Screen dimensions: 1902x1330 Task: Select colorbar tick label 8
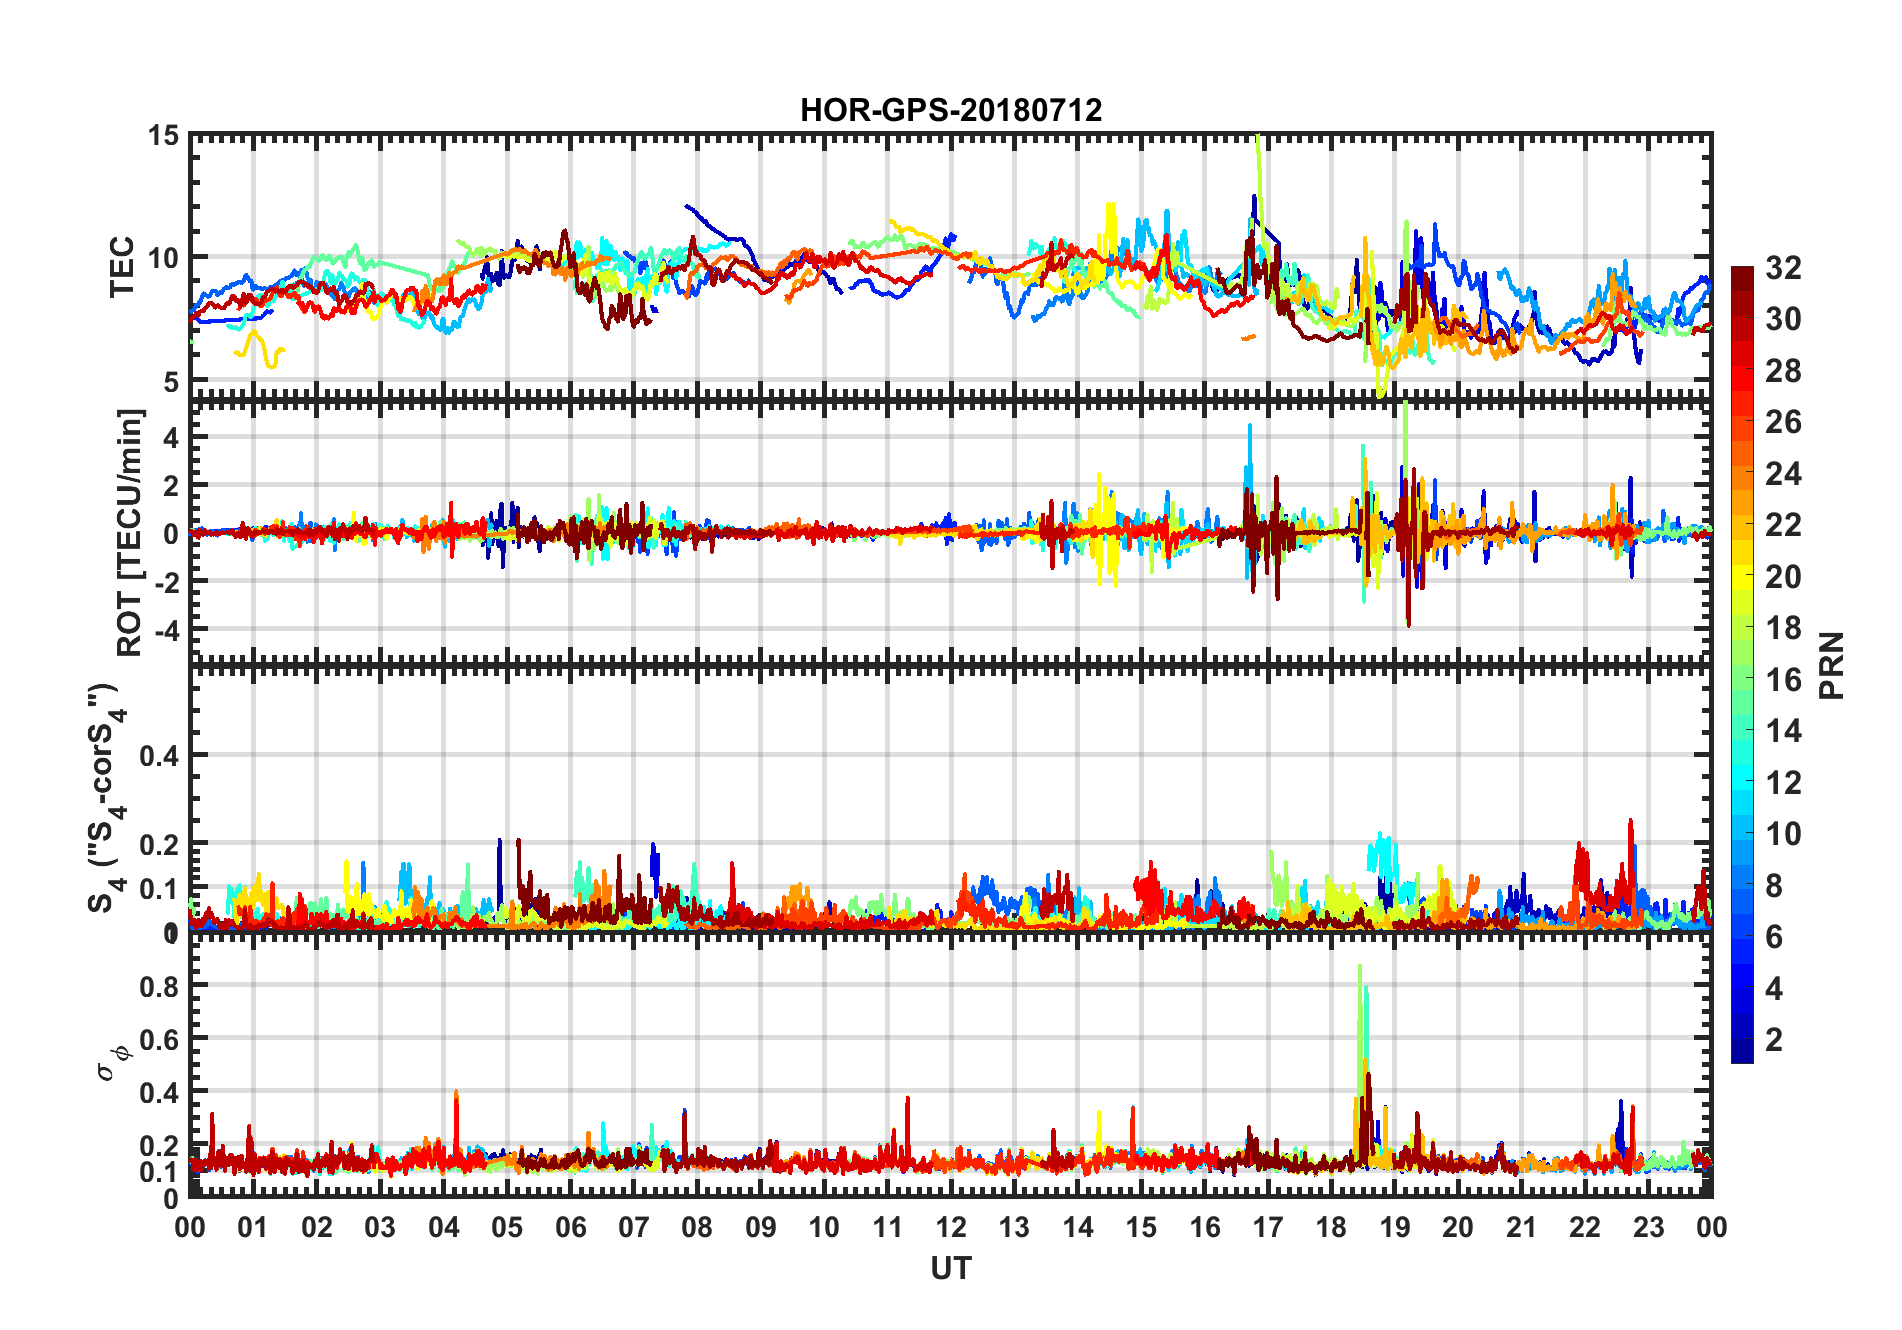(1775, 885)
